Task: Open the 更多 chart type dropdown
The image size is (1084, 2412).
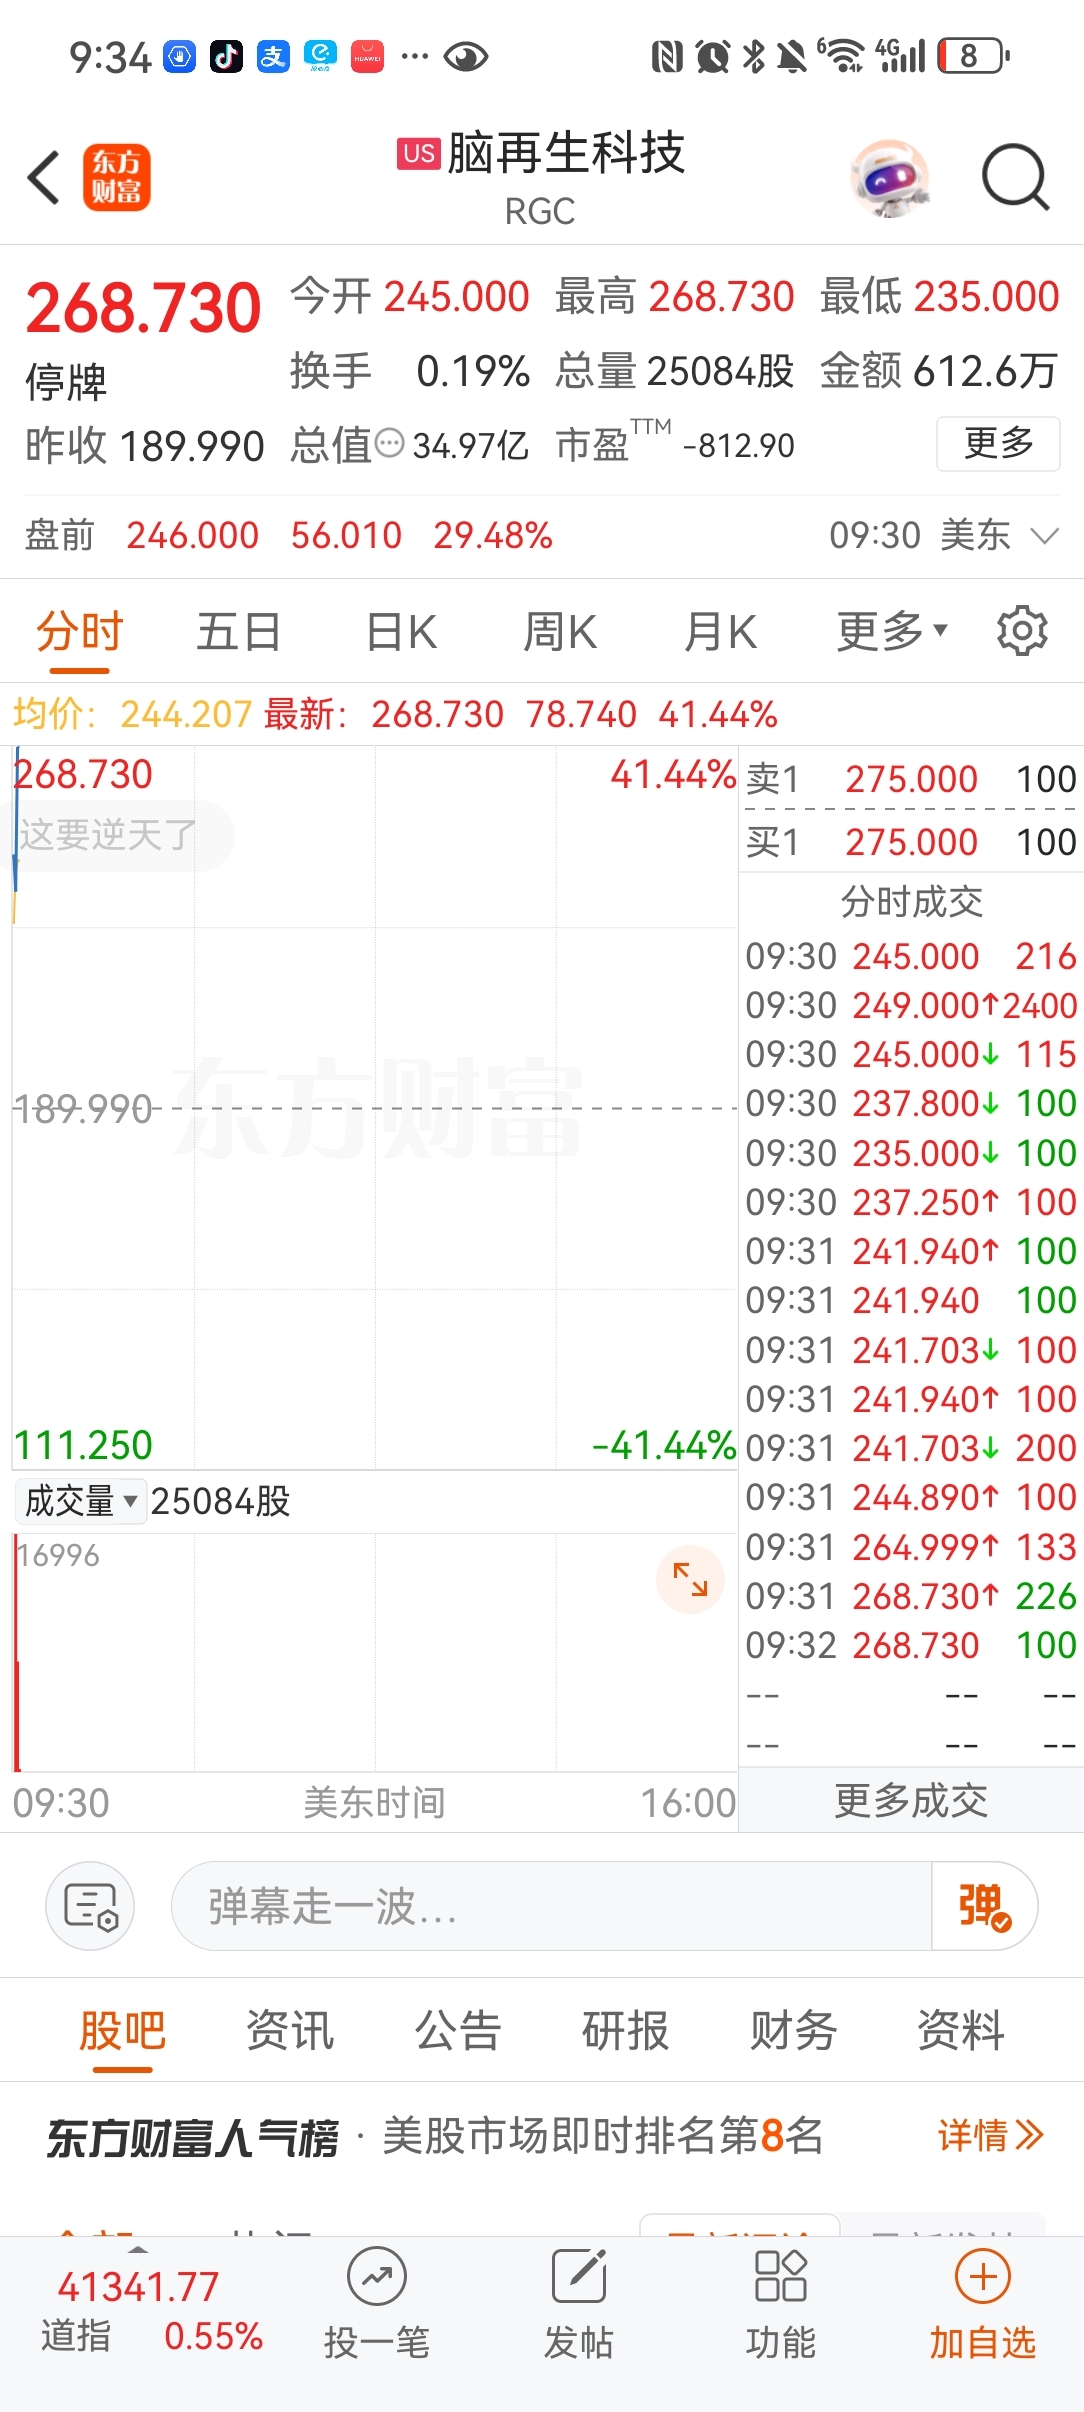Action: pyautogui.click(x=891, y=631)
